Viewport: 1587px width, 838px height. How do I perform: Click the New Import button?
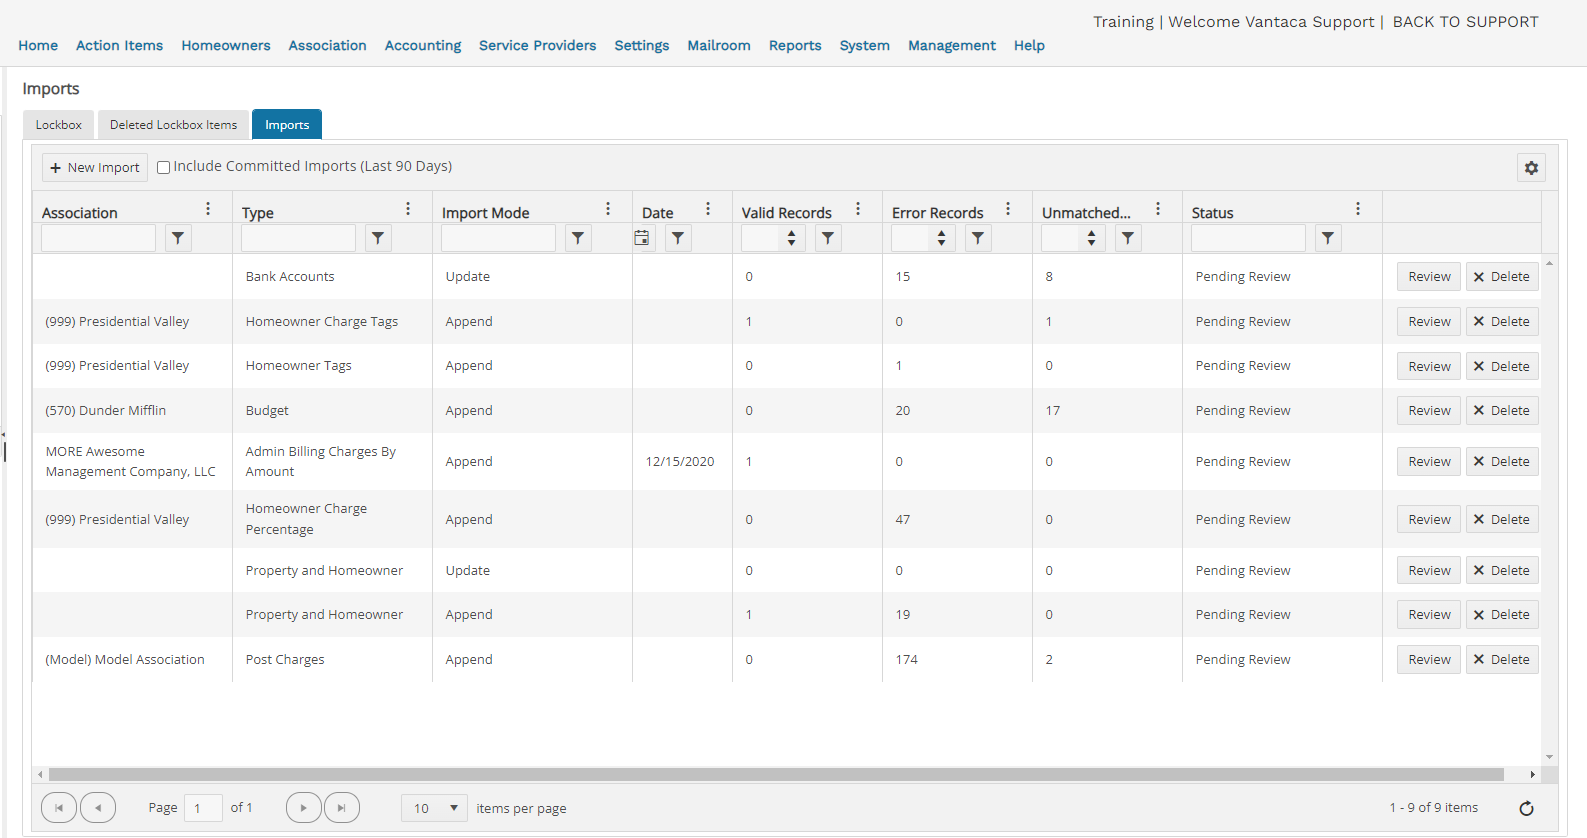coord(95,168)
